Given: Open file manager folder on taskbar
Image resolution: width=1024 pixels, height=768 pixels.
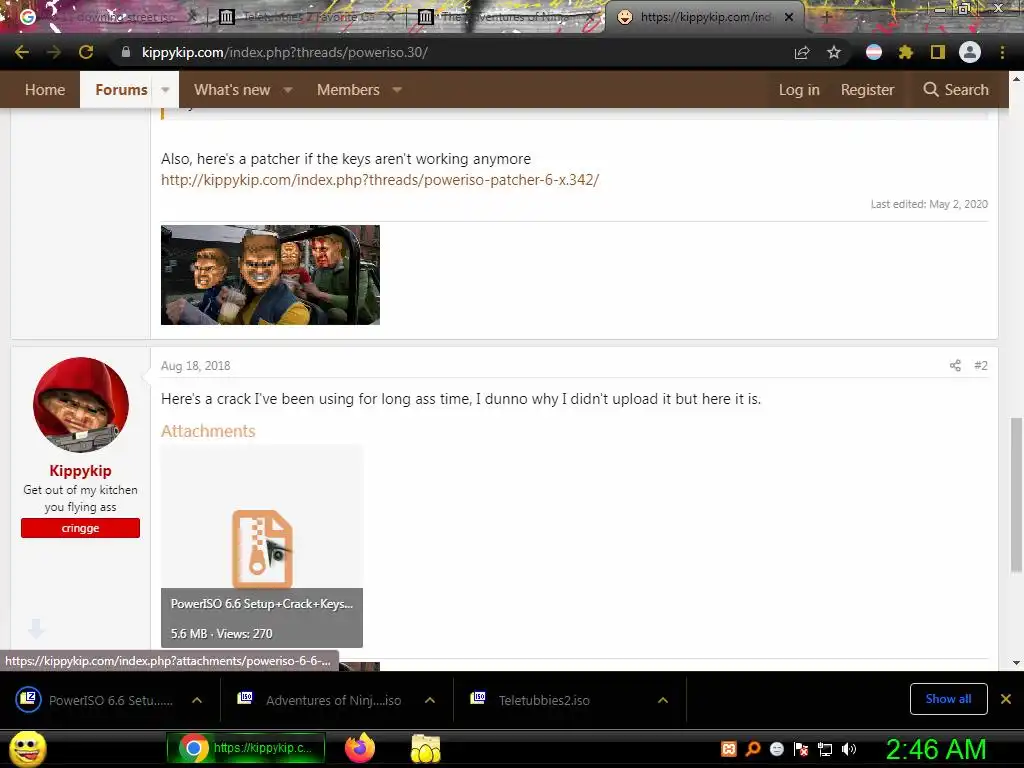Looking at the screenshot, I should coord(426,748).
